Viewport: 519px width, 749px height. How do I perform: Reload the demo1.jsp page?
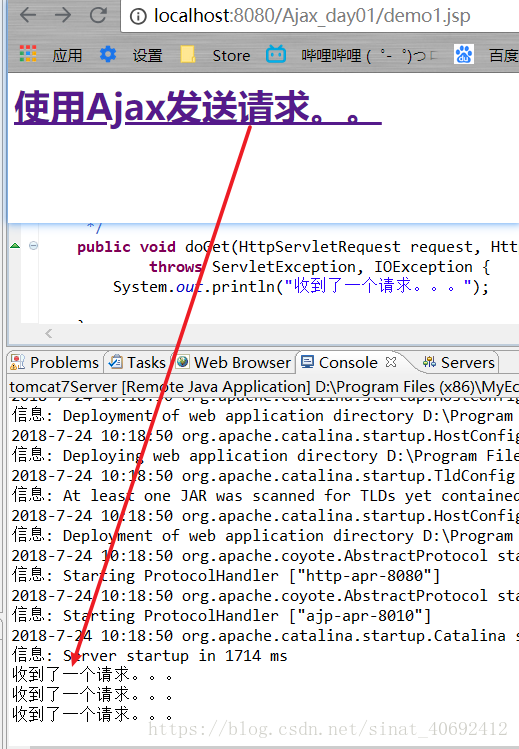(x=98, y=15)
